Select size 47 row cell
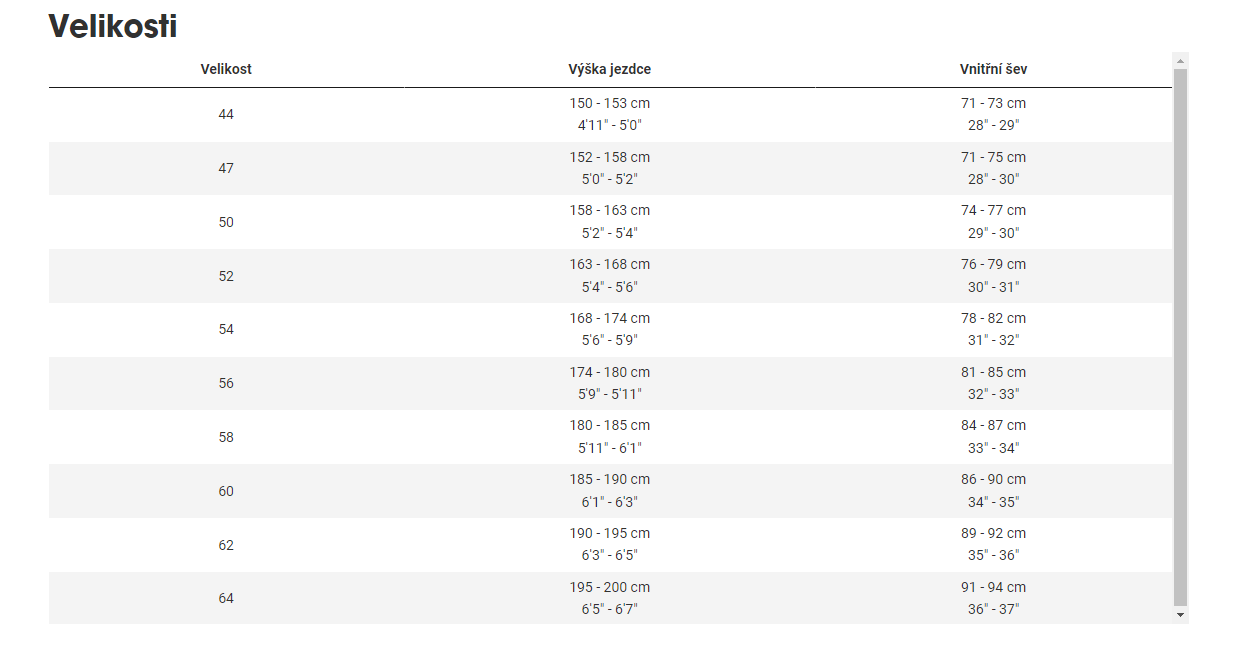The image size is (1237, 657). (226, 168)
